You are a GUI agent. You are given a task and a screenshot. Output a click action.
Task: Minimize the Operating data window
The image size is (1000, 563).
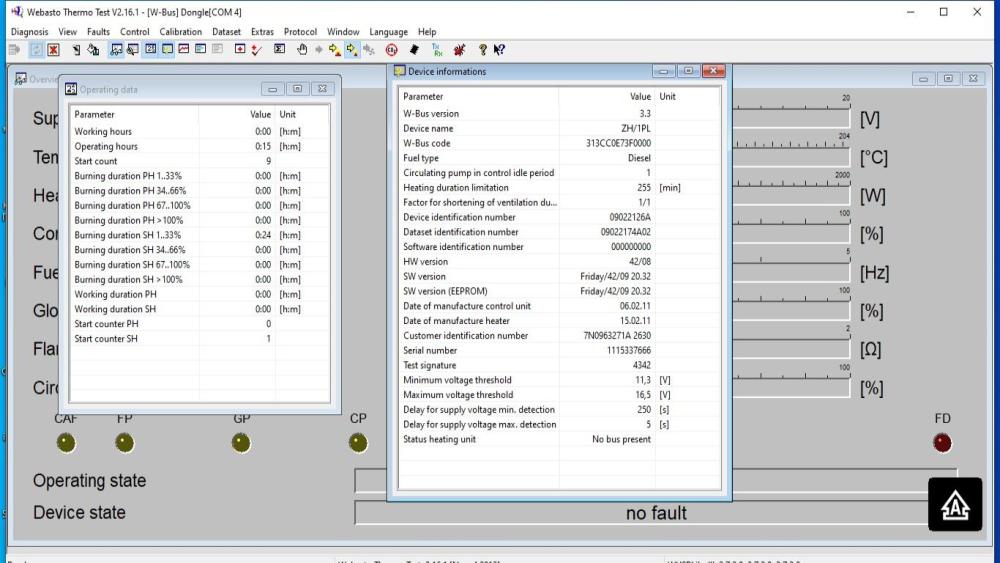[x=272, y=89]
